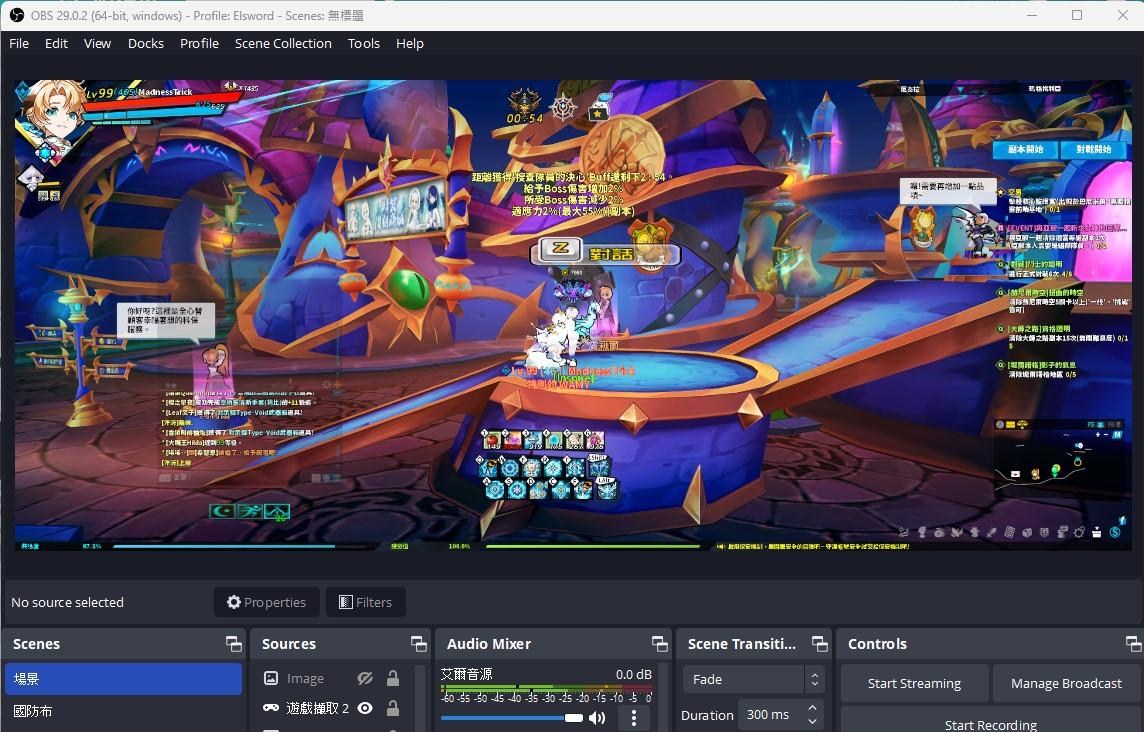
Task: Lock the 遊戲擷取 2 source
Action: pos(393,708)
